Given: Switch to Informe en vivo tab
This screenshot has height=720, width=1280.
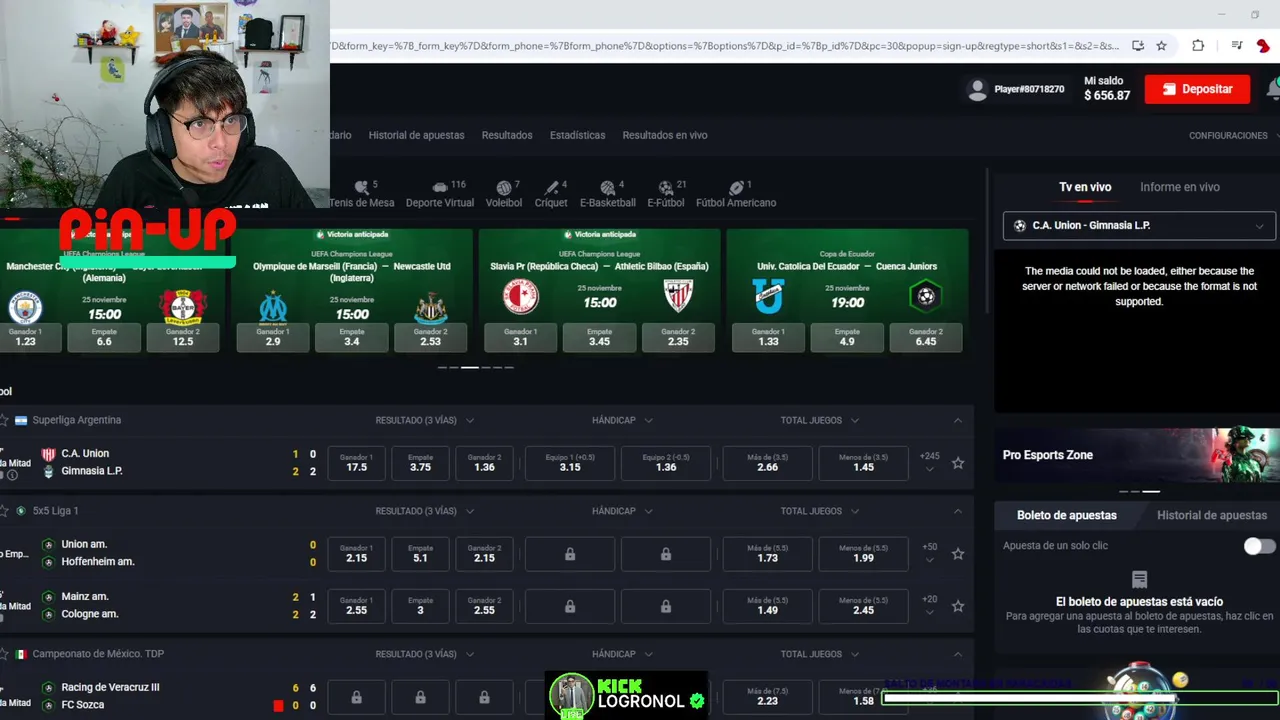Looking at the screenshot, I should click(1180, 187).
